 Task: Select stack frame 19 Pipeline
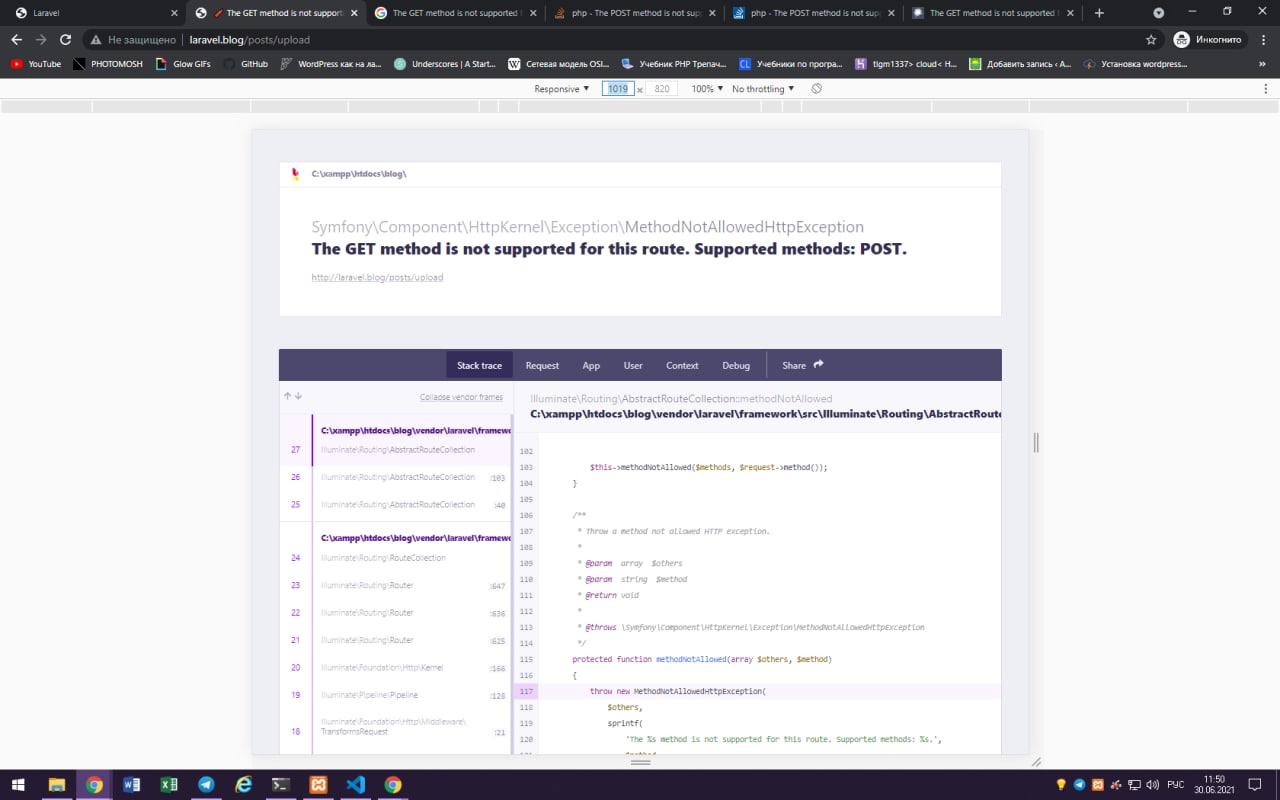tap(396, 695)
